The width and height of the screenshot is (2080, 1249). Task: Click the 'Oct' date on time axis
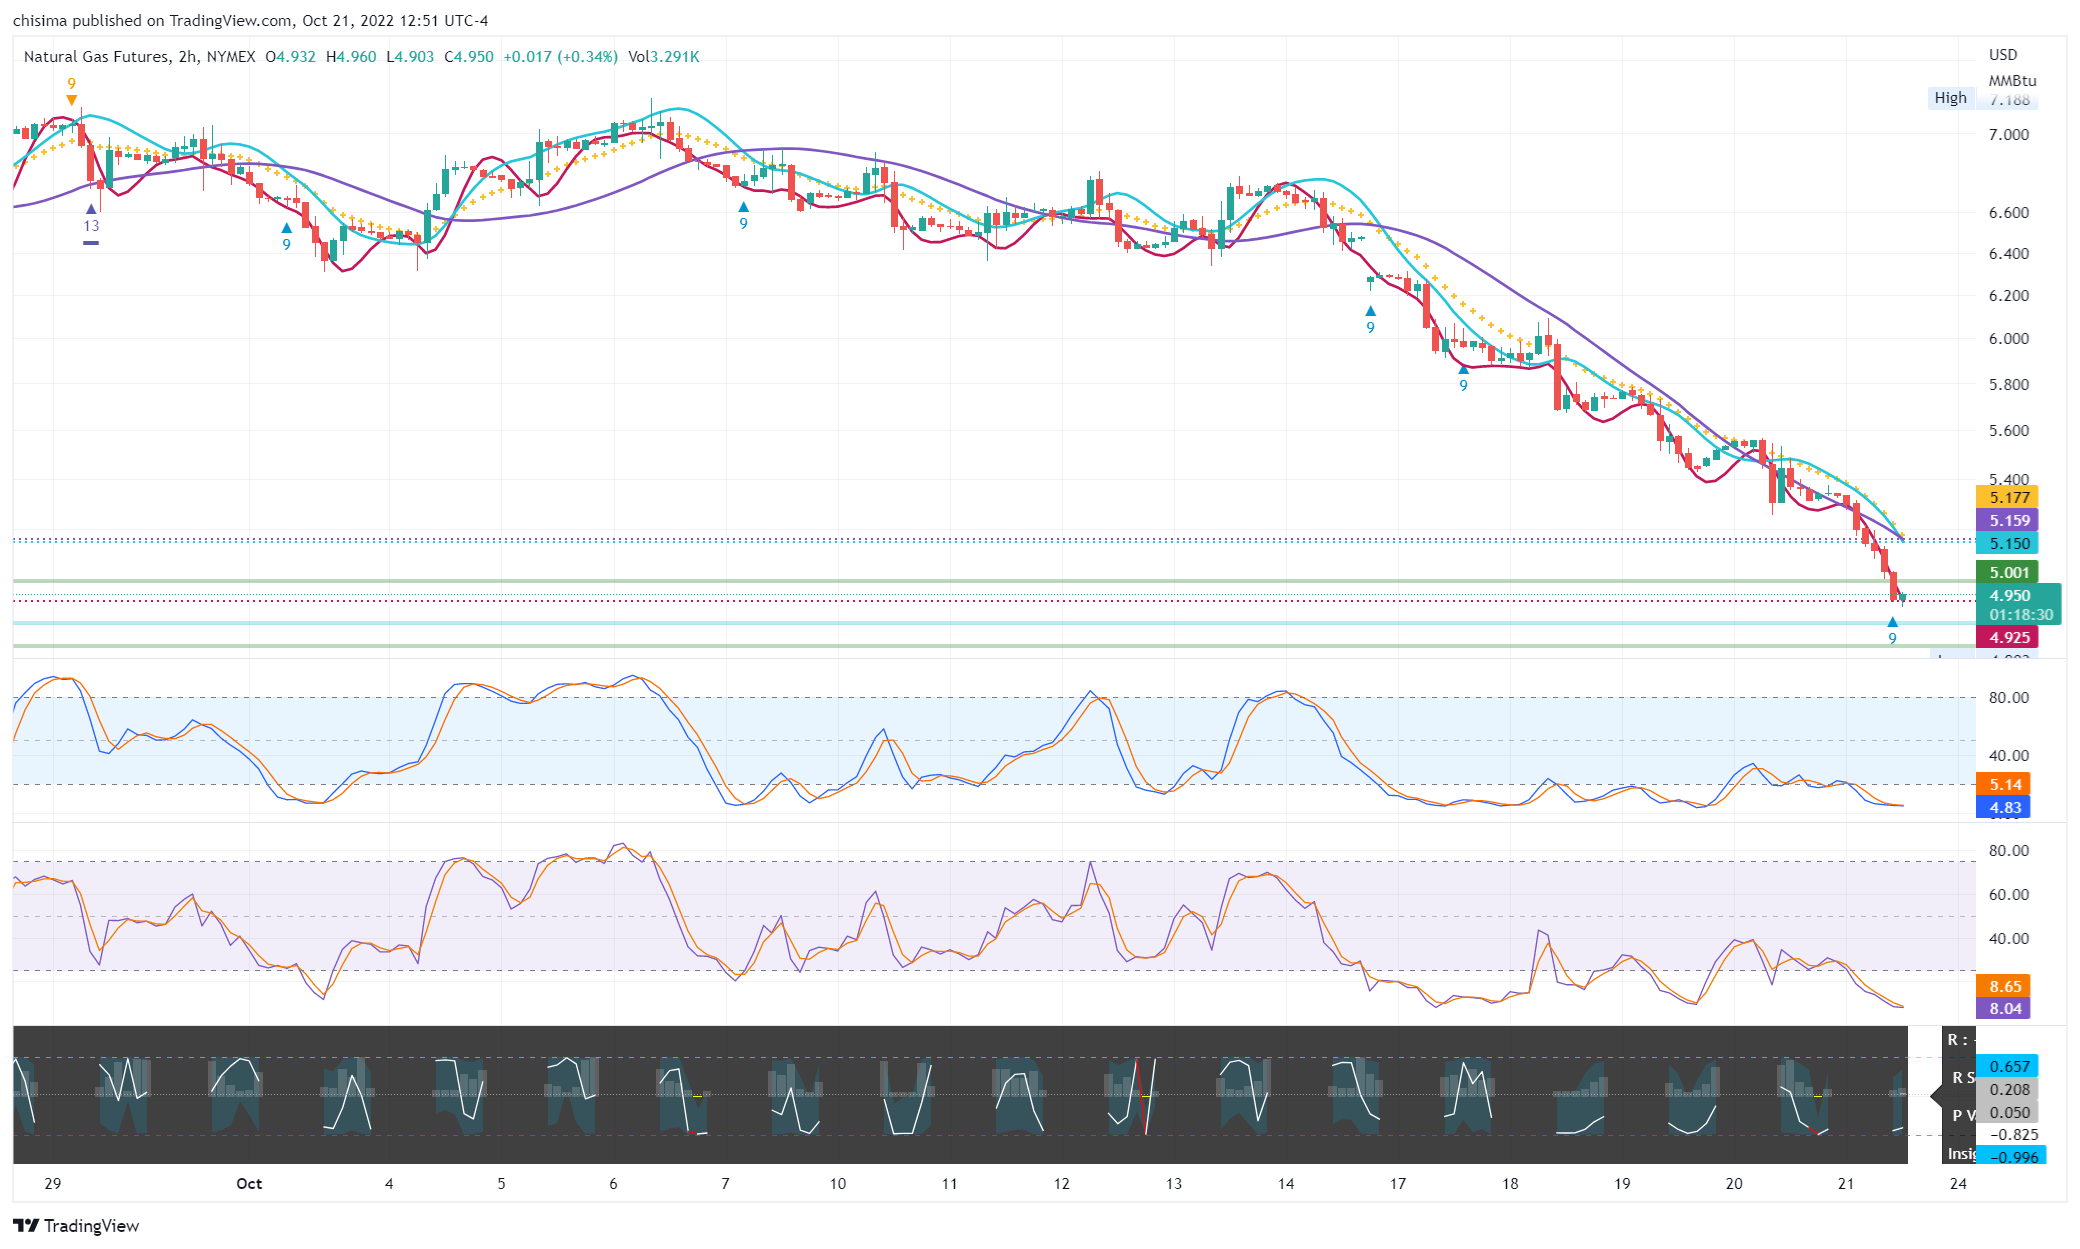[x=249, y=1183]
